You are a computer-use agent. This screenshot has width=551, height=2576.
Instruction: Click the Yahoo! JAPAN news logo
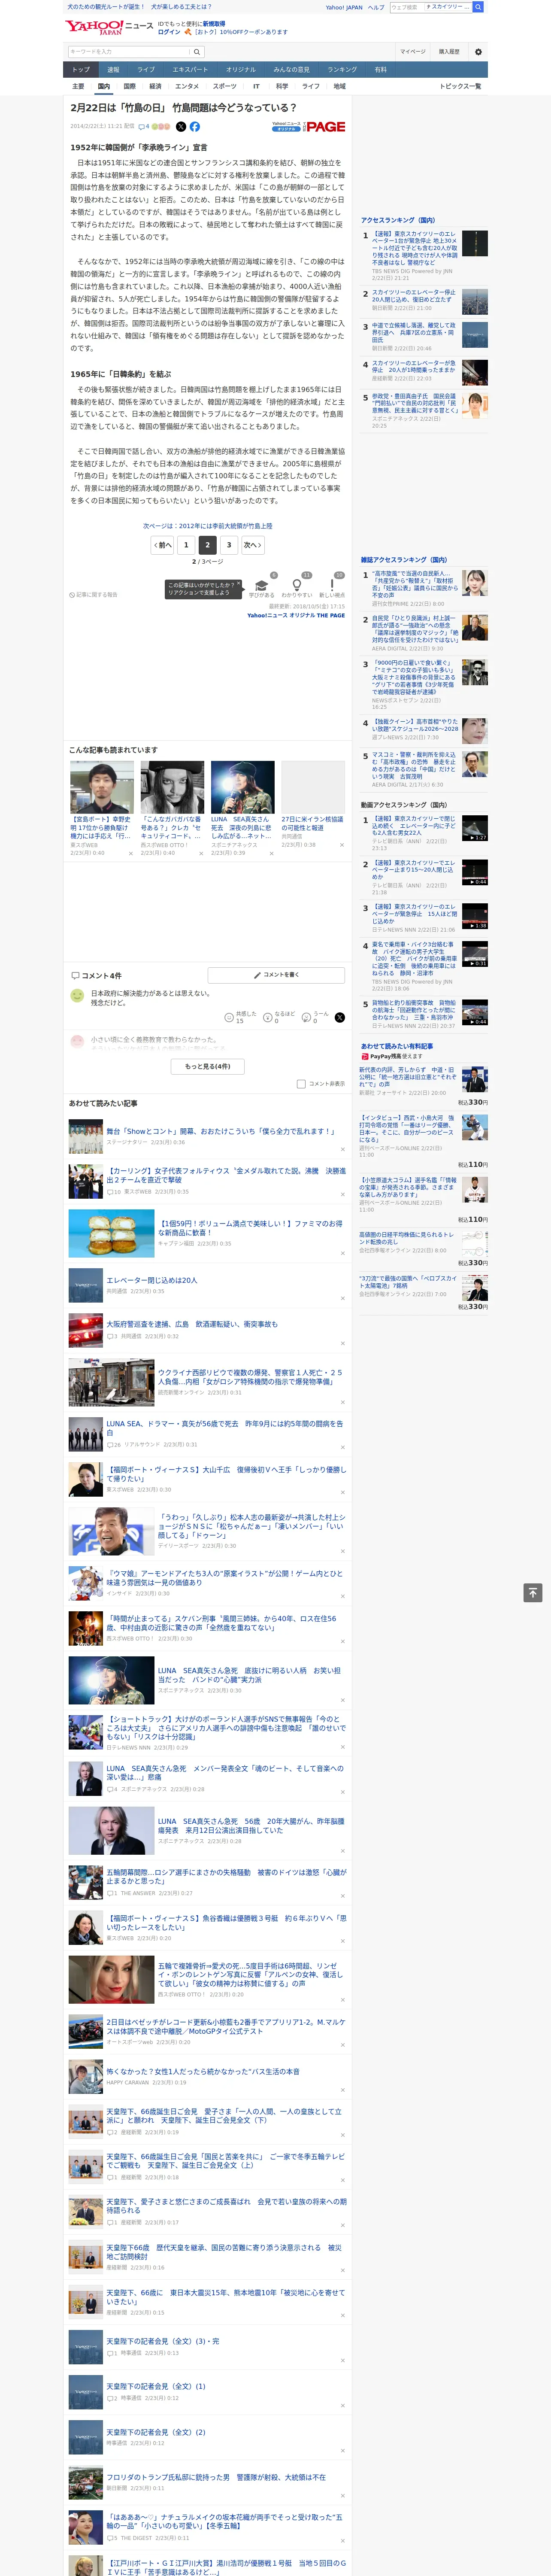(x=110, y=27)
